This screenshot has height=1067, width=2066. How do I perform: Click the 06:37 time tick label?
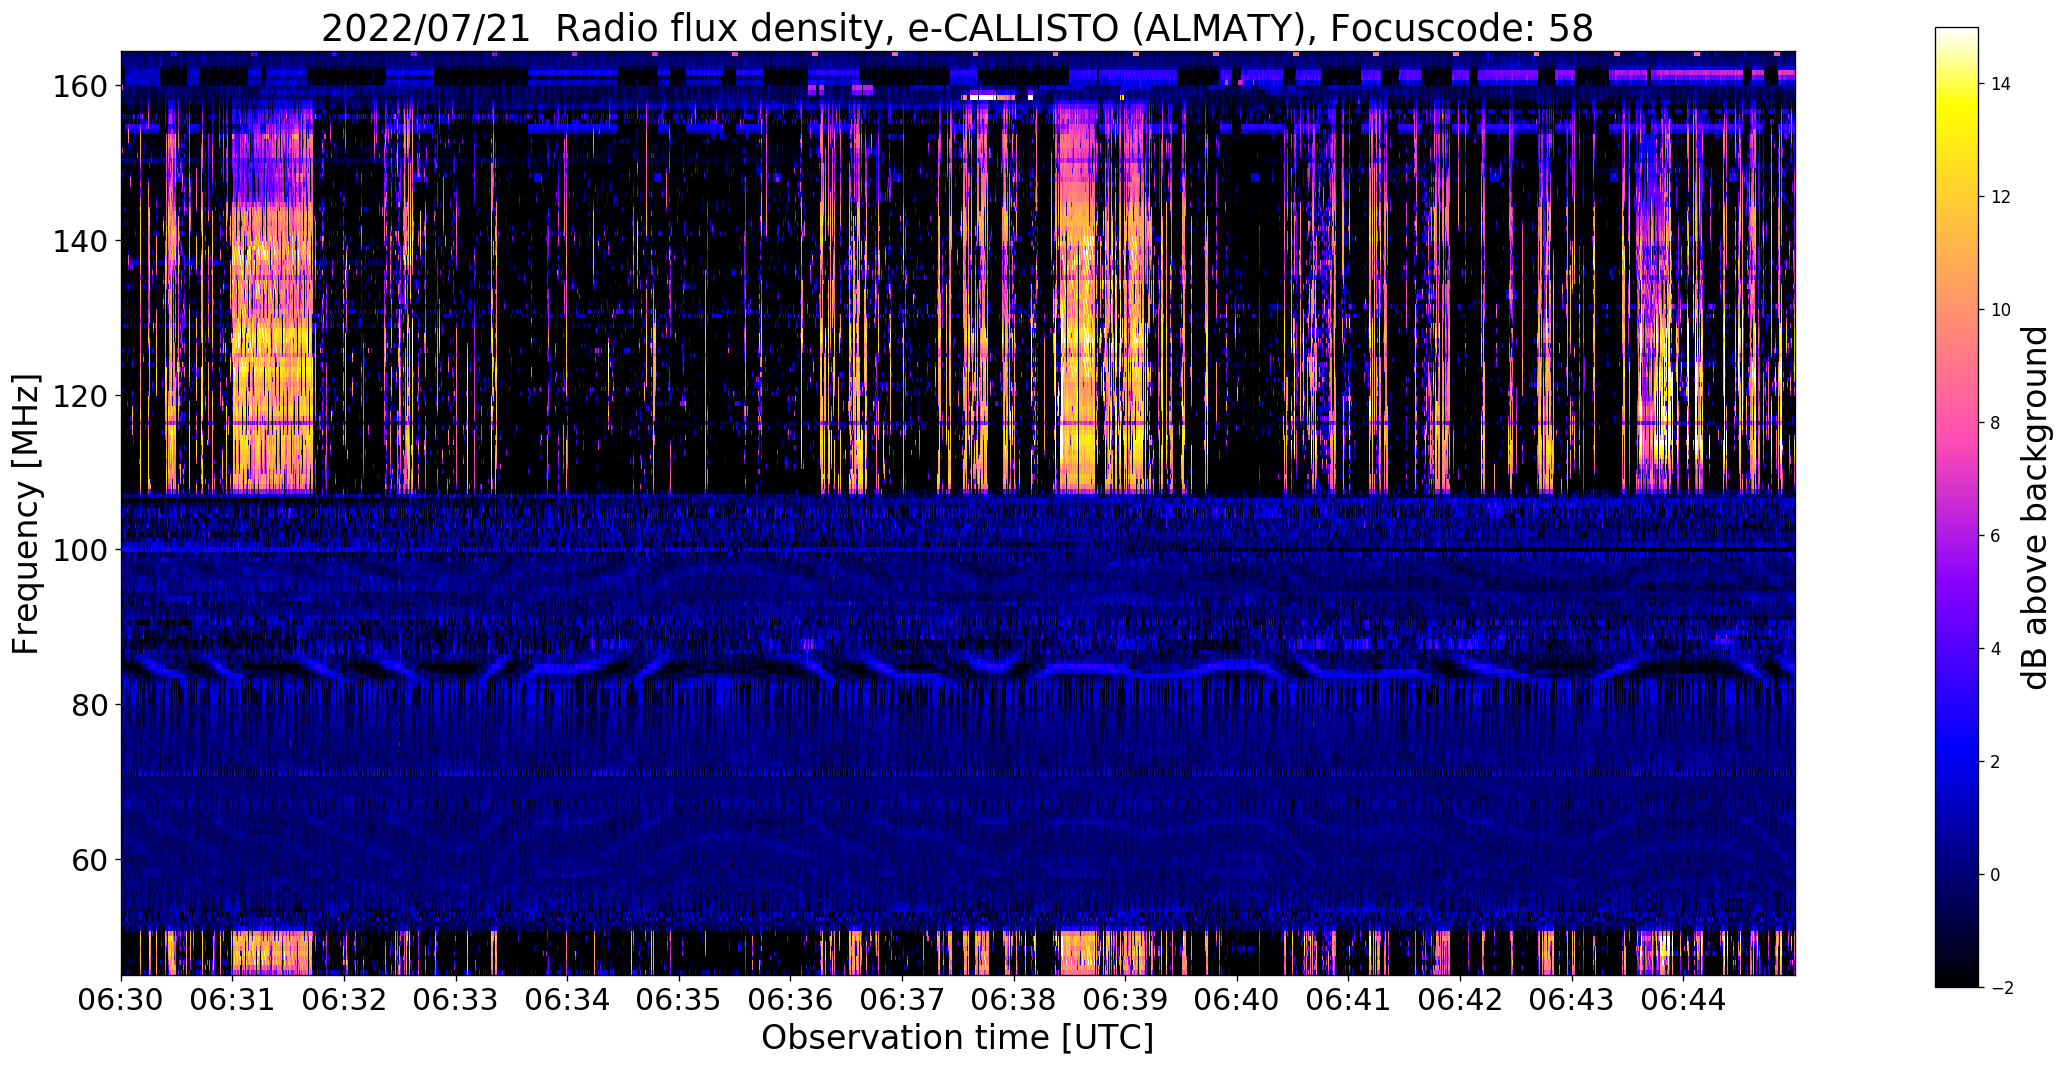click(902, 999)
